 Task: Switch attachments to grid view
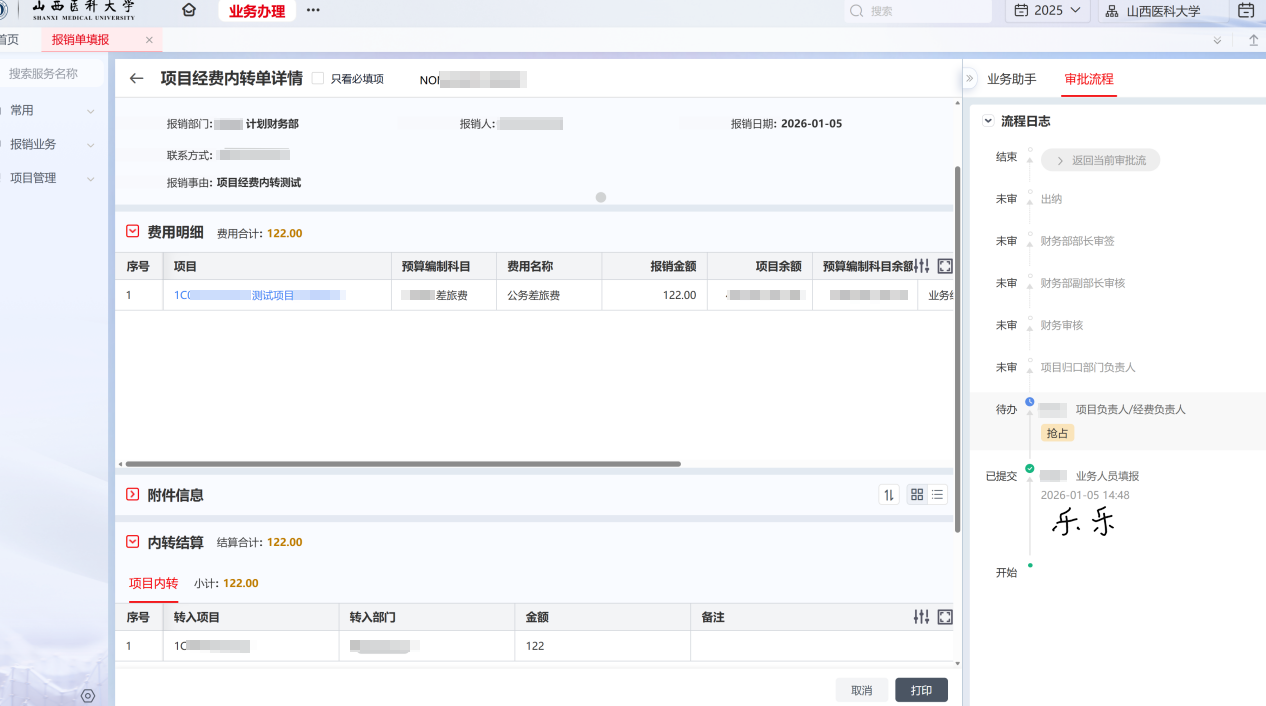[x=917, y=495]
